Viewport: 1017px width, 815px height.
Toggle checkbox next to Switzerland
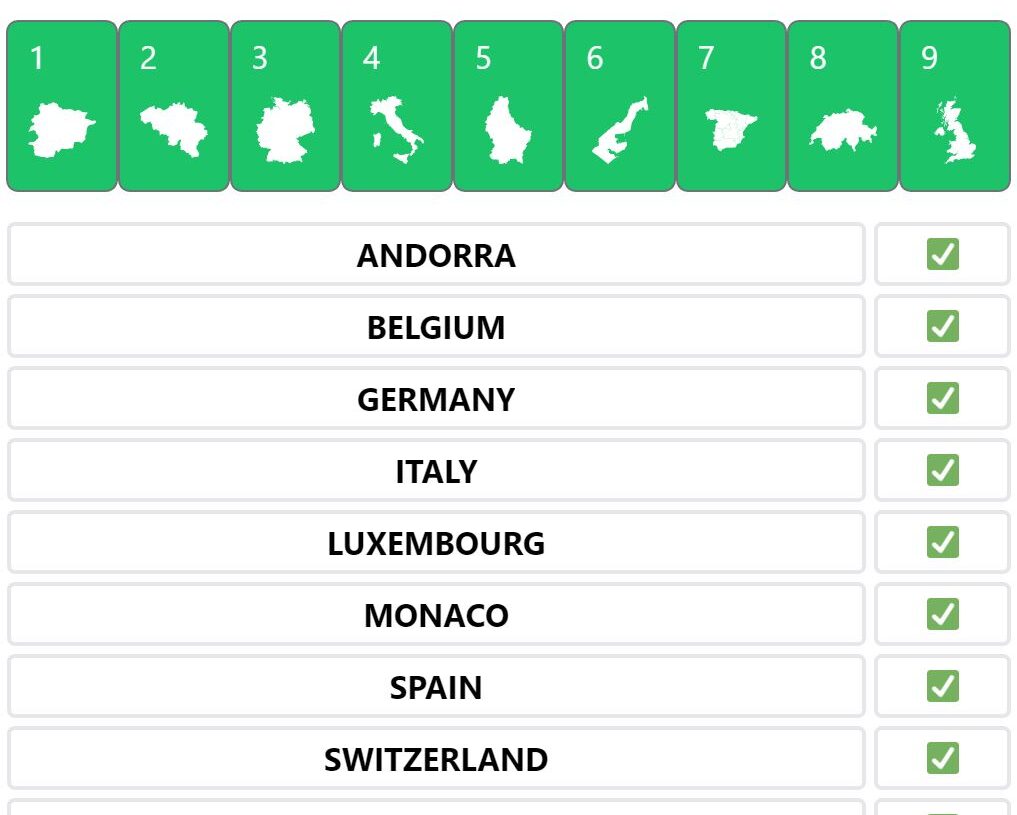click(942, 758)
